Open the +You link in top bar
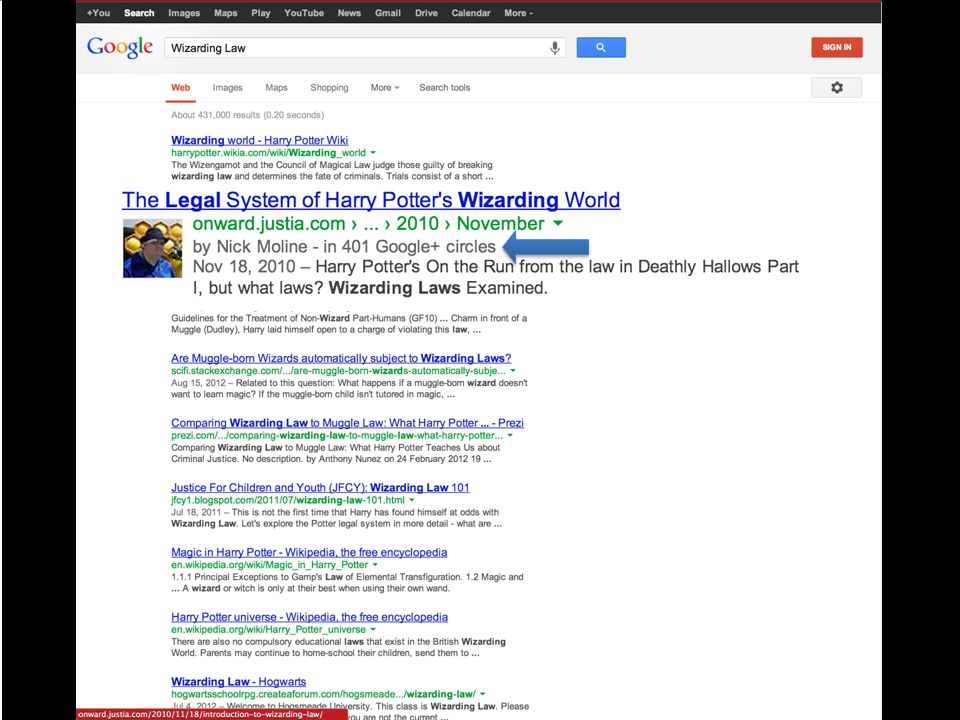960x720 pixels. click(99, 13)
